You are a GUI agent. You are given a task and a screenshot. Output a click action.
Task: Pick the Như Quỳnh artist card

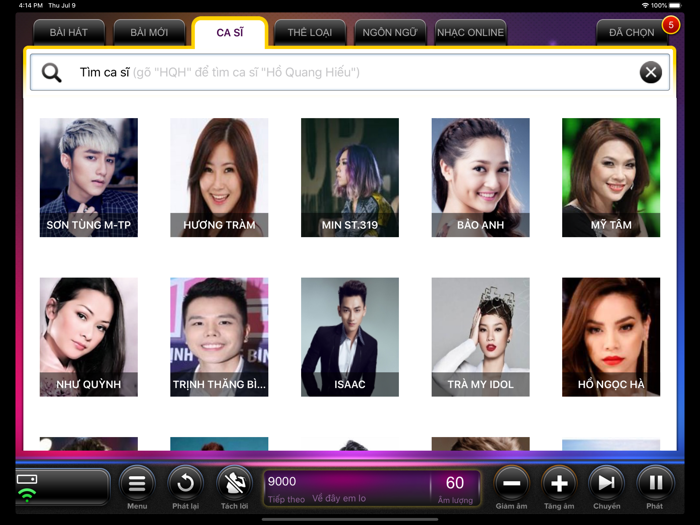pos(89,337)
